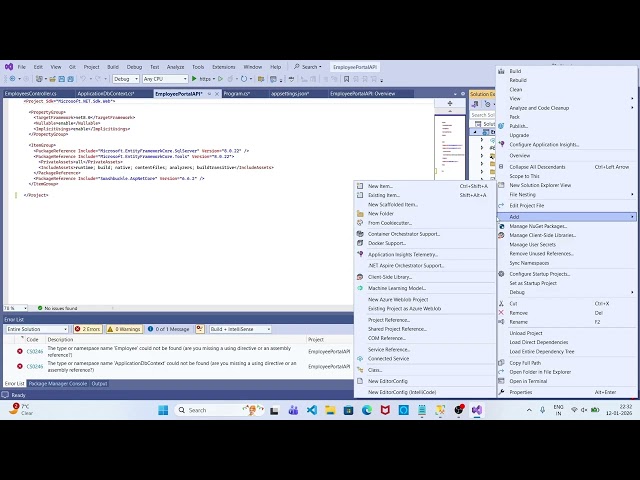The height and width of the screenshot is (480, 640).
Task: Click the Save toolbar icon
Action: [62, 79]
